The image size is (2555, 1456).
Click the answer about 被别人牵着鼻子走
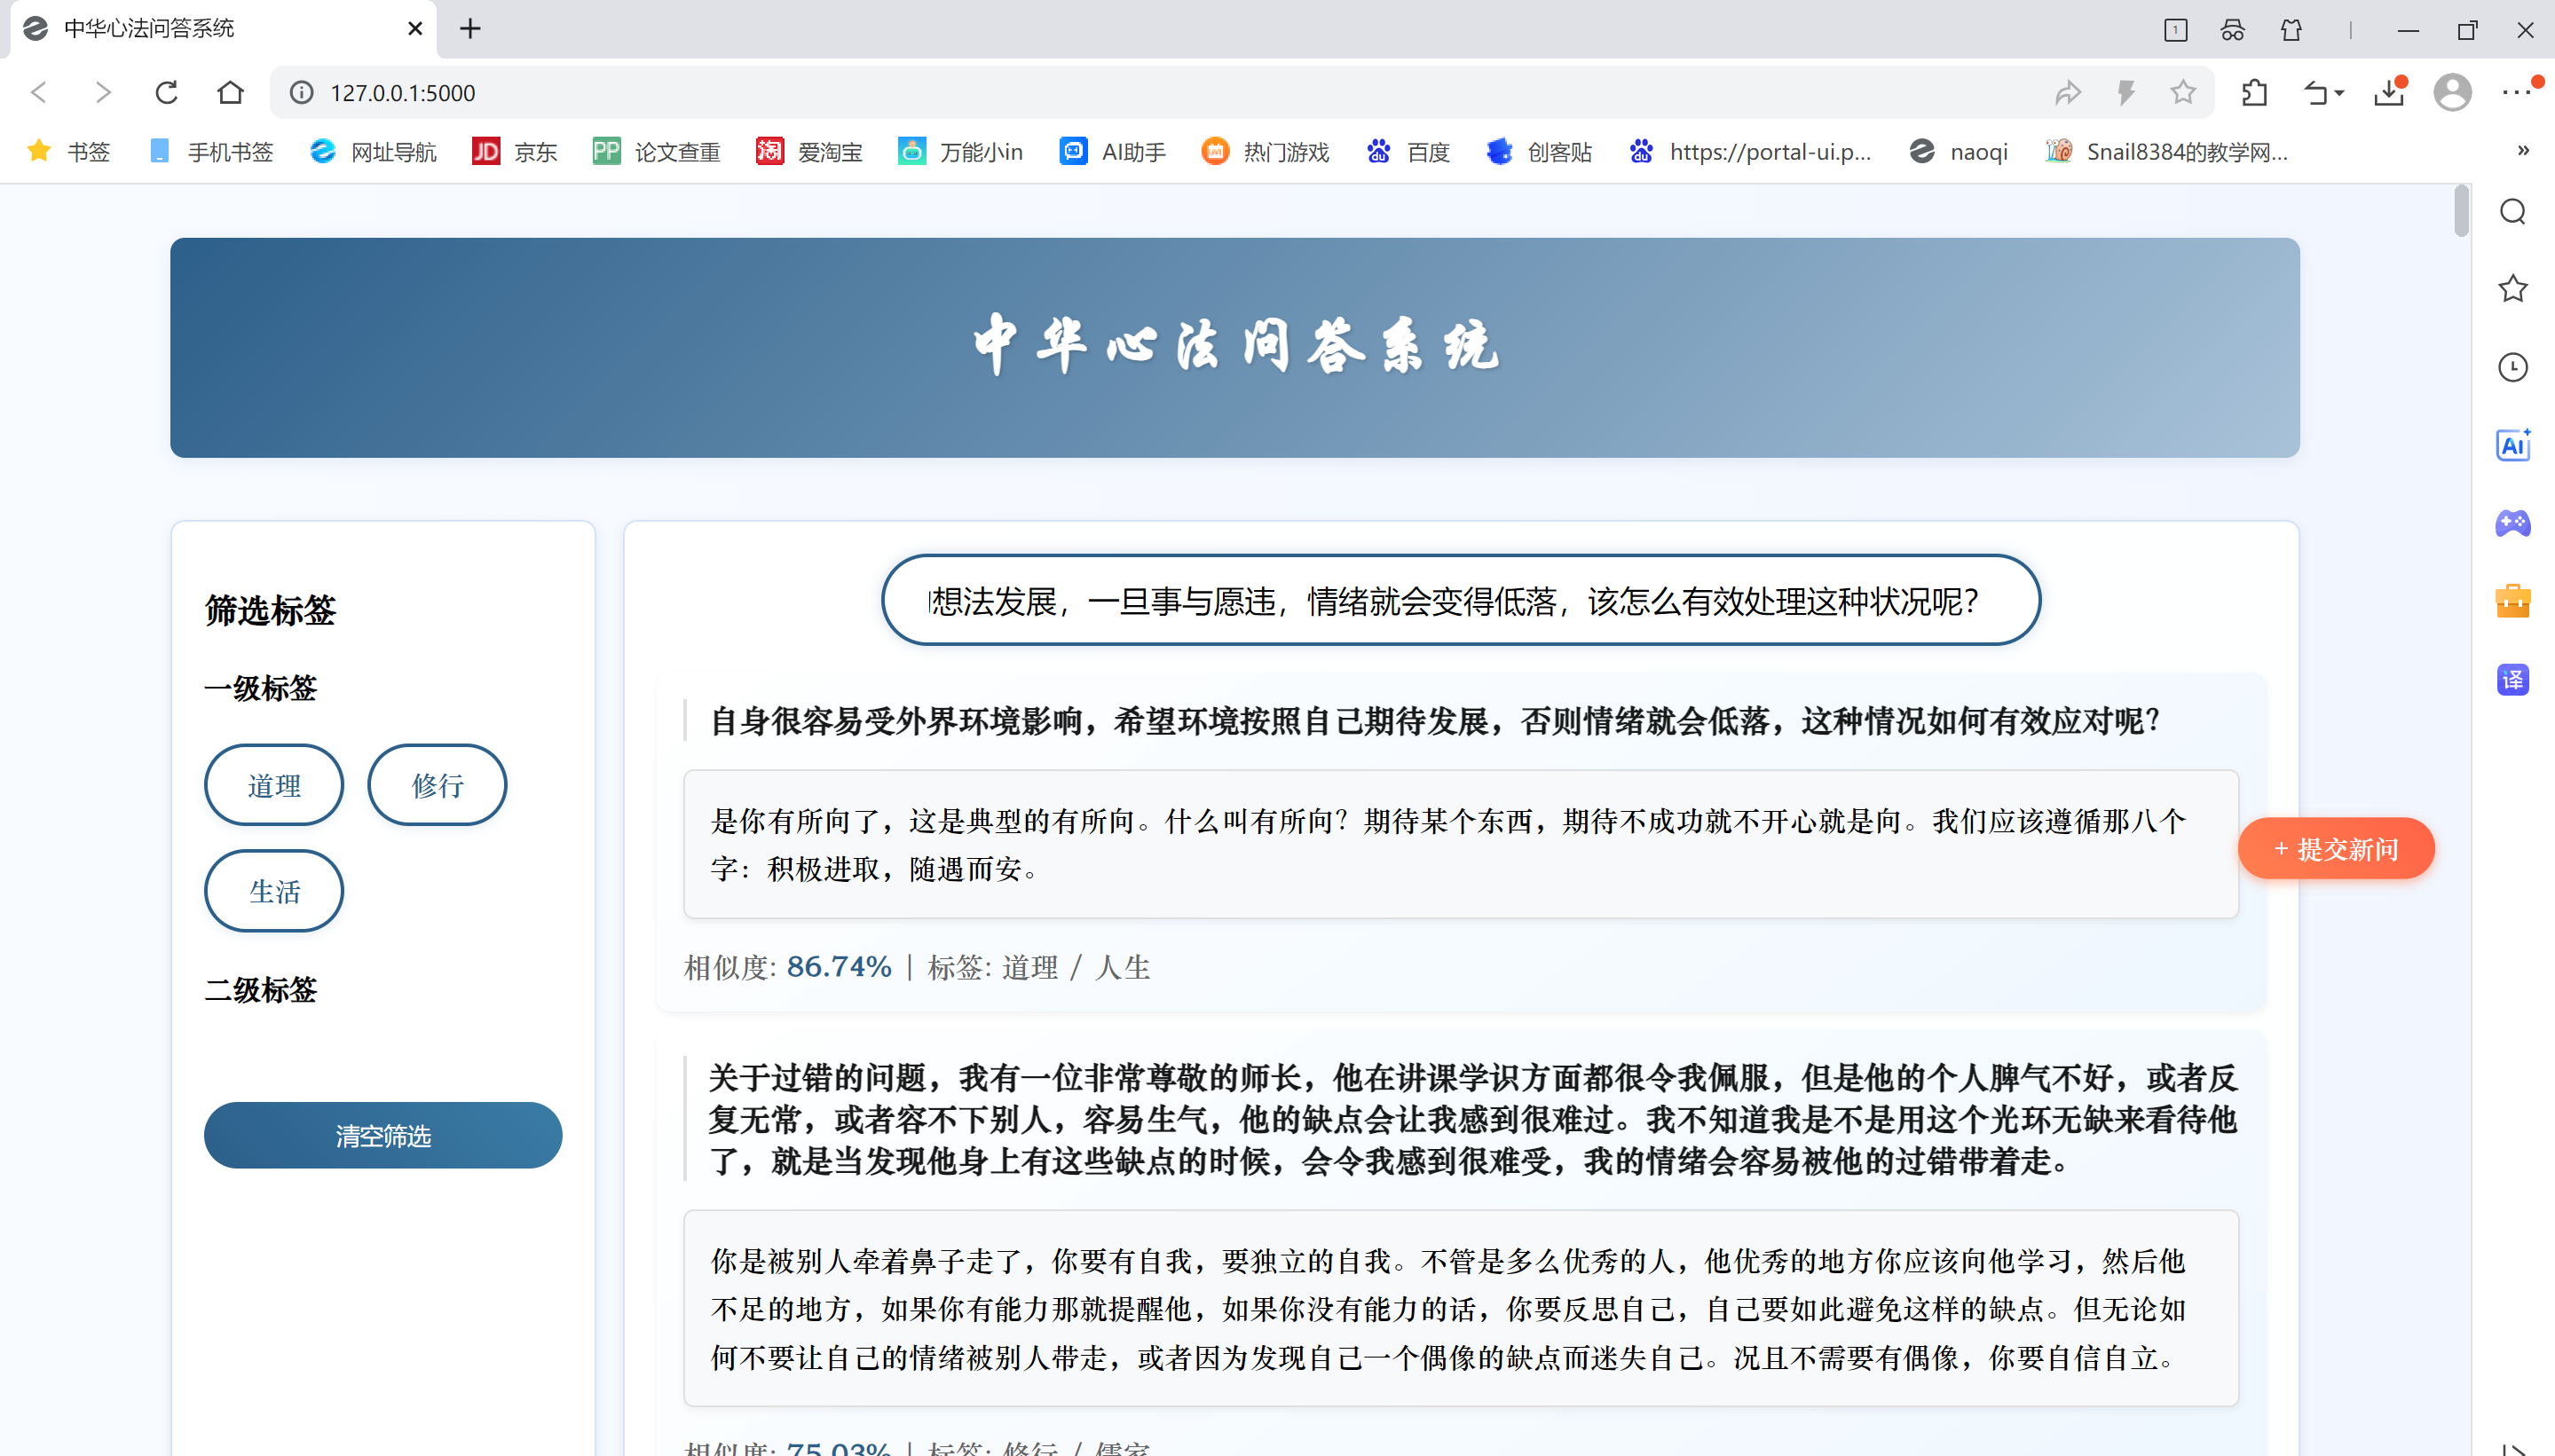1461,1308
